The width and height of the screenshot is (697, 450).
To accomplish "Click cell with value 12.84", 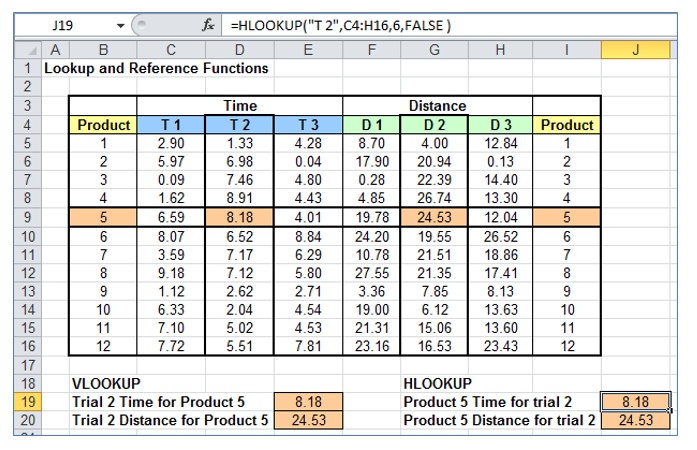I will pyautogui.click(x=501, y=143).
